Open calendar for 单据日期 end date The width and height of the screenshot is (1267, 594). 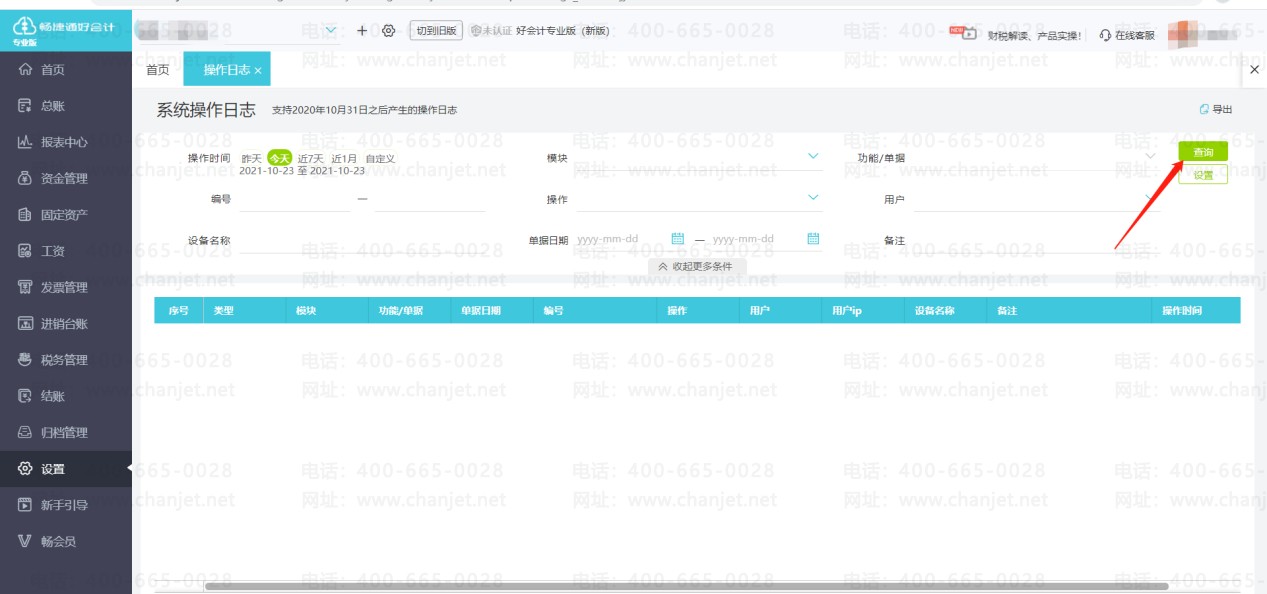click(x=813, y=239)
